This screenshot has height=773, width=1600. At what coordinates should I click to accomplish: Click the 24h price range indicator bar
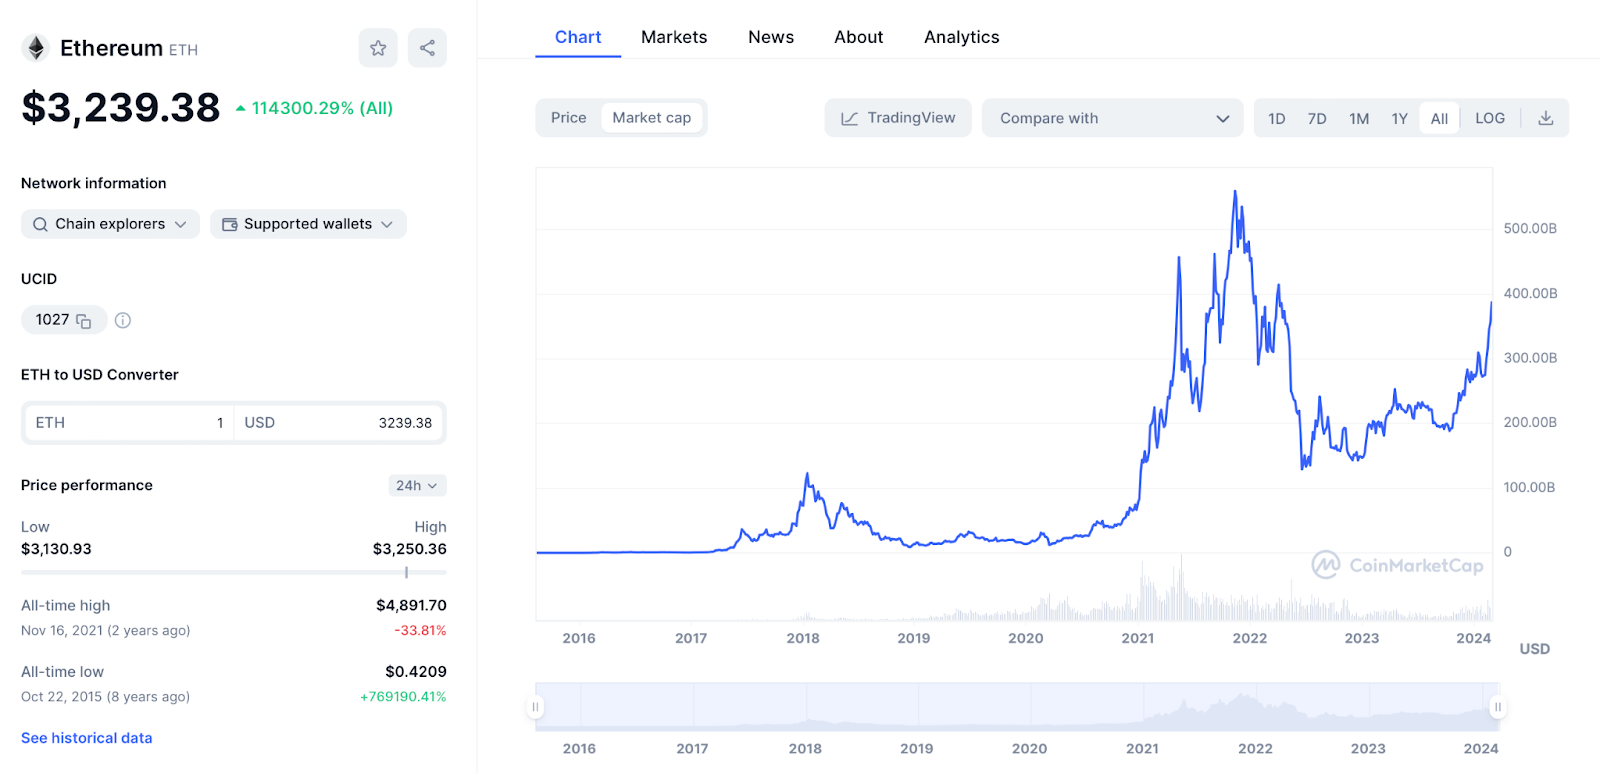(234, 573)
